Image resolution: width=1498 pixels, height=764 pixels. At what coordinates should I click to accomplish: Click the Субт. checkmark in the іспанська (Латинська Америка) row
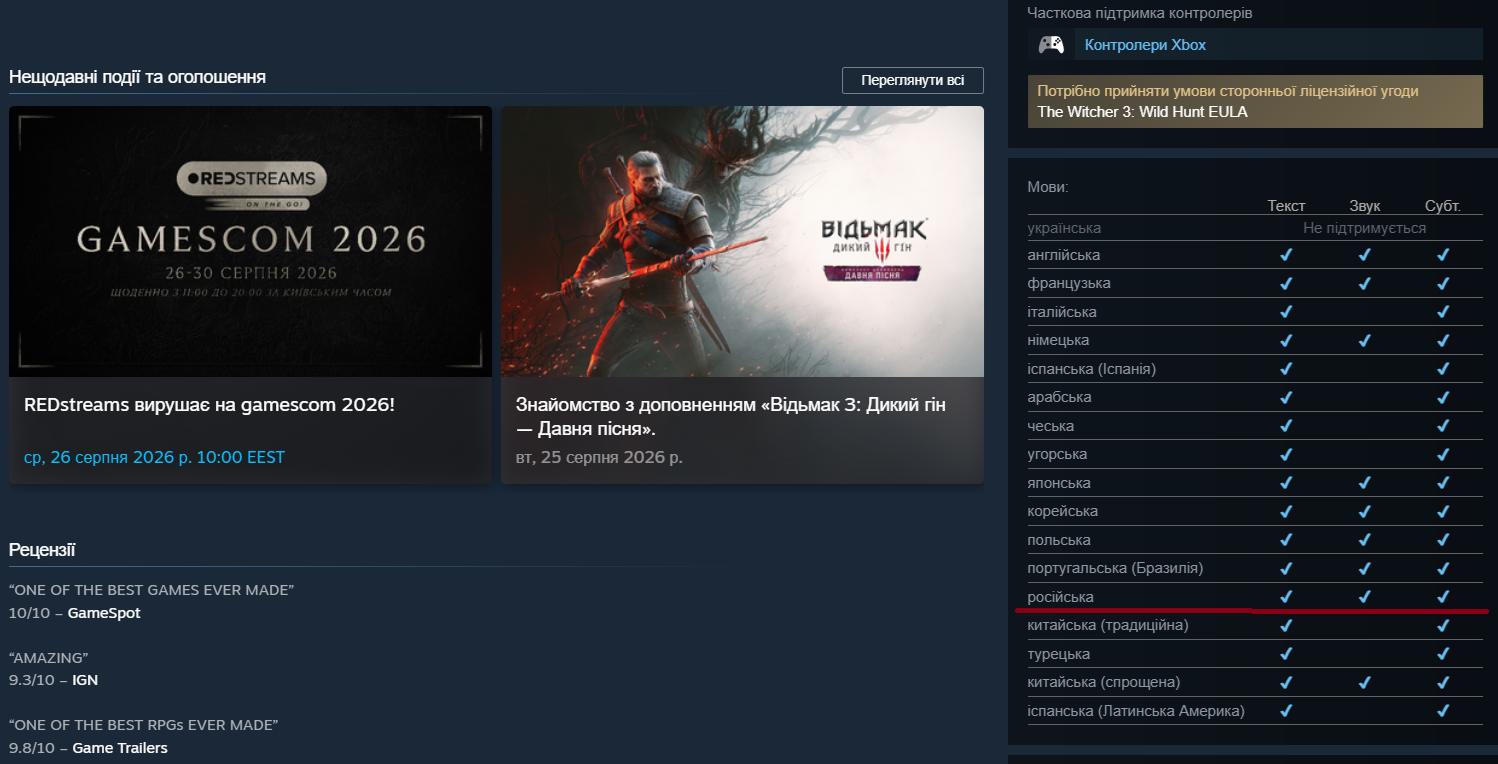point(1443,711)
